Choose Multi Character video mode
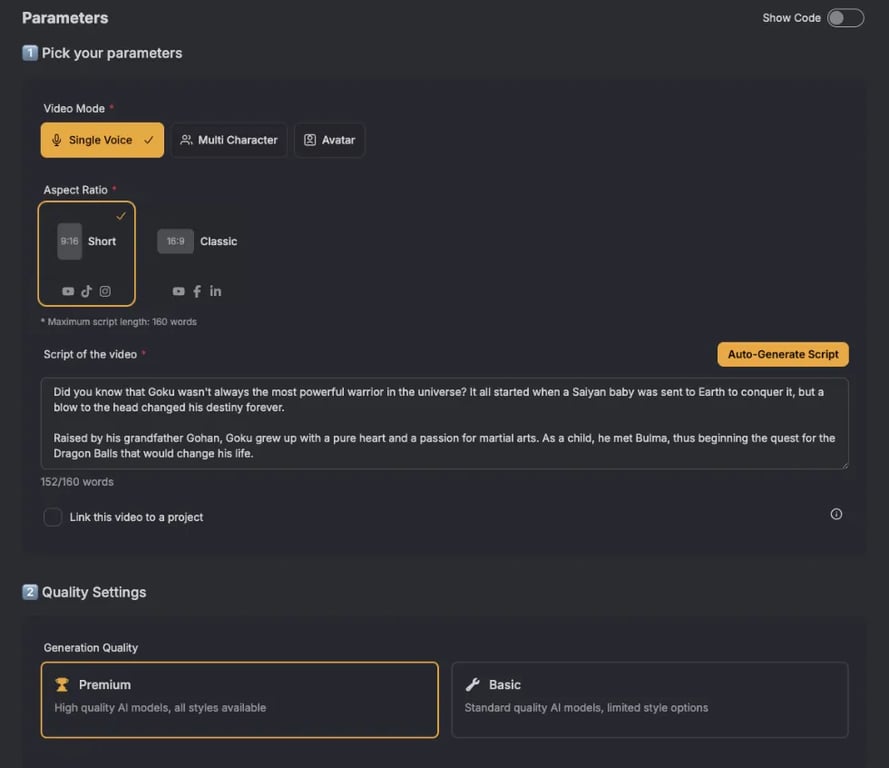The image size is (889, 768). [229, 140]
